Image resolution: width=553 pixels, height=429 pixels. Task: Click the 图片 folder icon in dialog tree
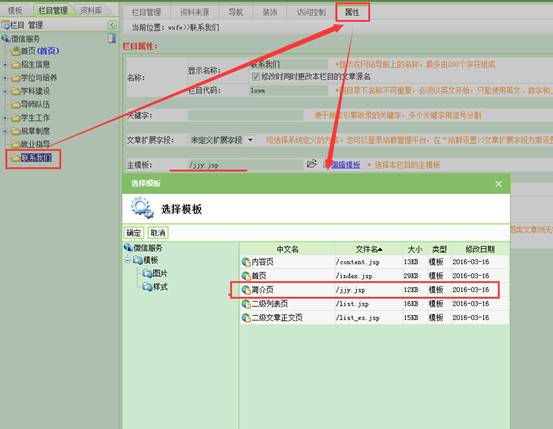[x=147, y=274]
